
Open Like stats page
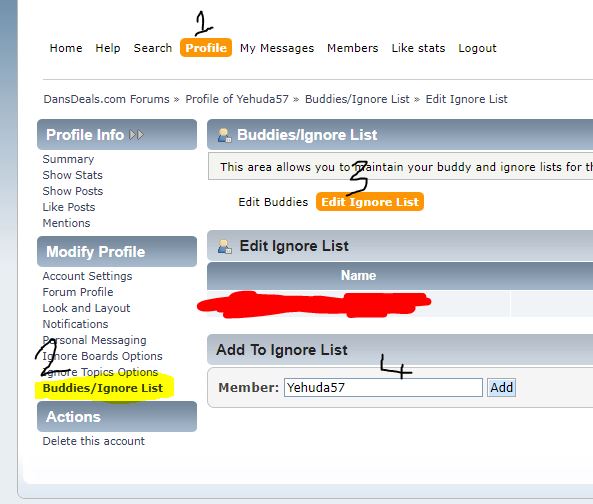(x=418, y=48)
